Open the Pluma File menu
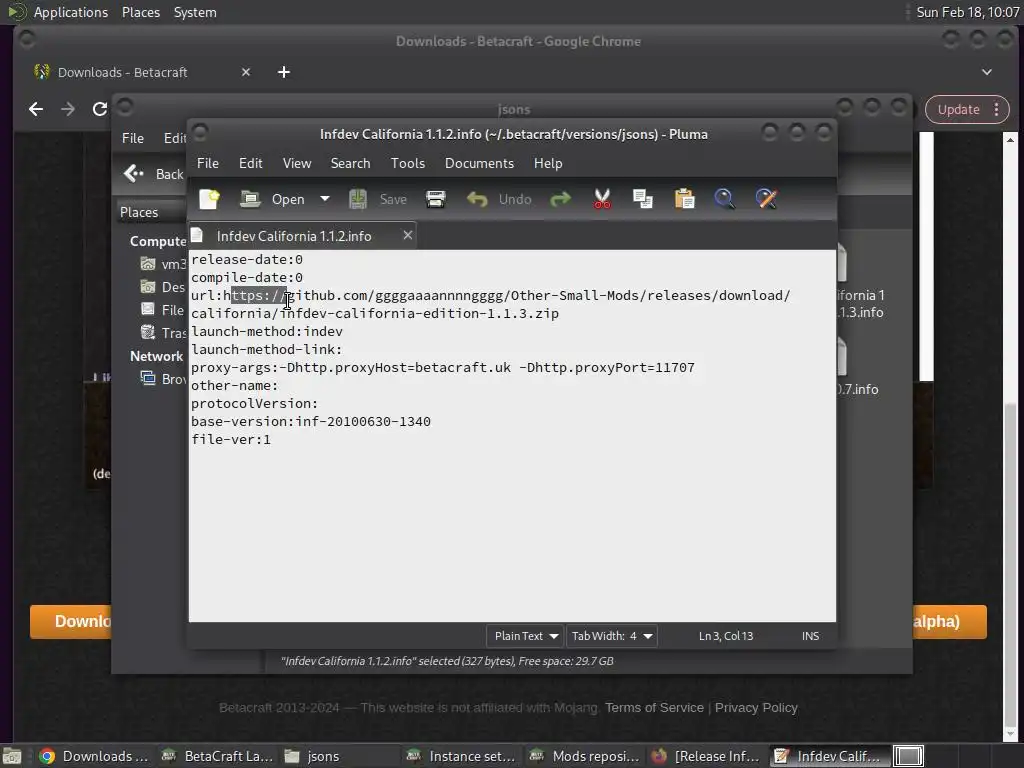This screenshot has height=768, width=1024. (208, 163)
